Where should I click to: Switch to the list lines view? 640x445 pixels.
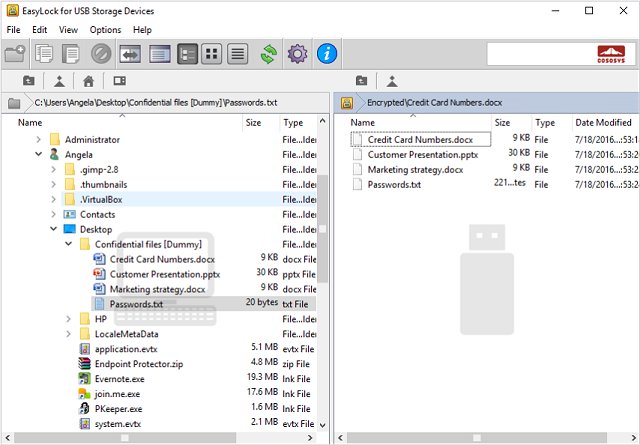(238, 54)
